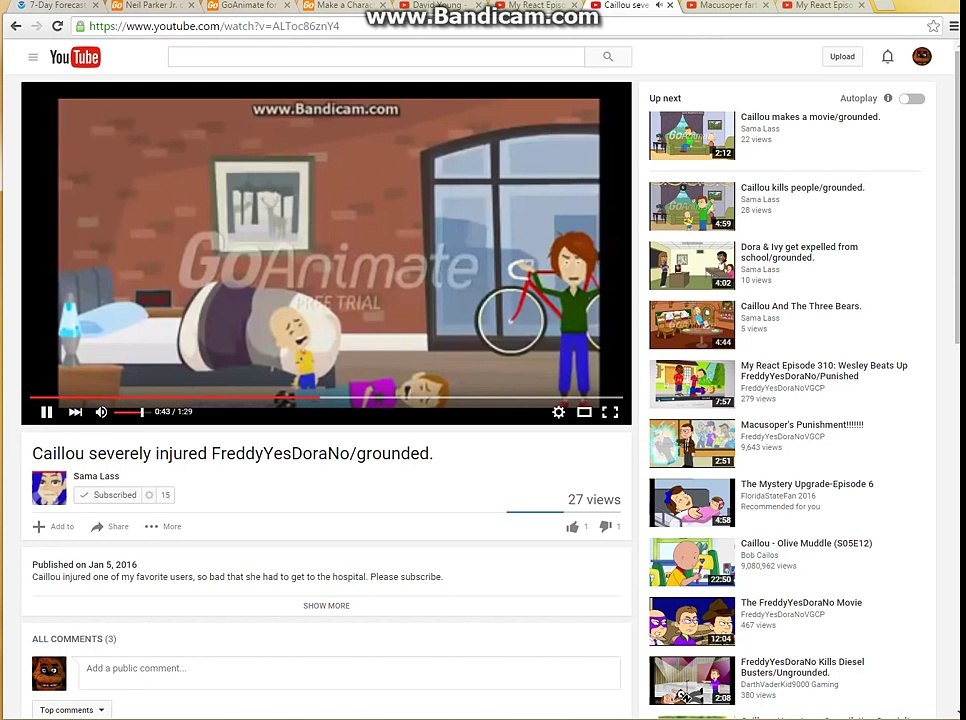Open Sama Lass channel name link

[x=96, y=476]
